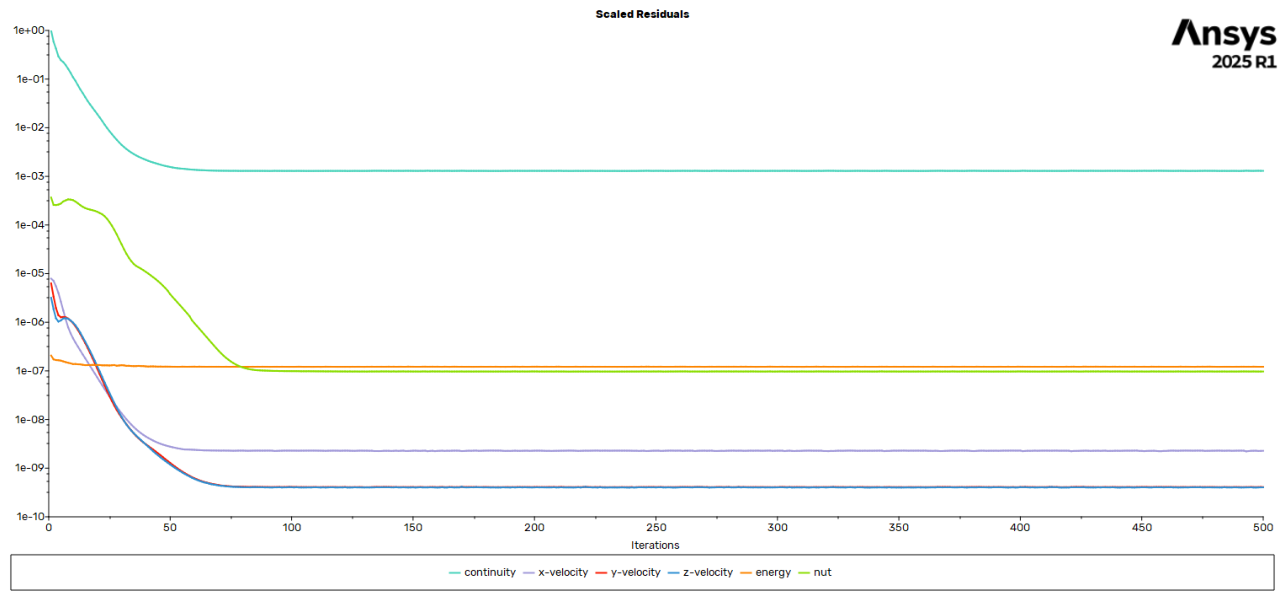Viewport: 1286px width, 600px height.
Task: Click the '1e+00' y-axis tick label
Action: (28, 31)
